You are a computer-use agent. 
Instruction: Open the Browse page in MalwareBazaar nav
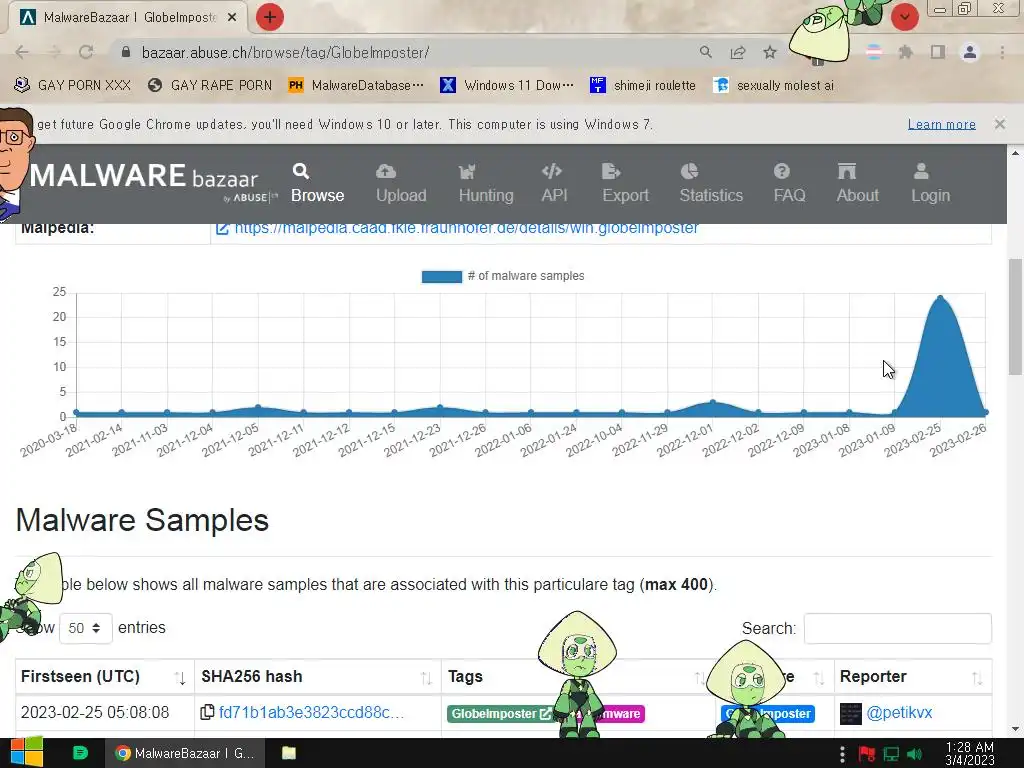coord(317,184)
